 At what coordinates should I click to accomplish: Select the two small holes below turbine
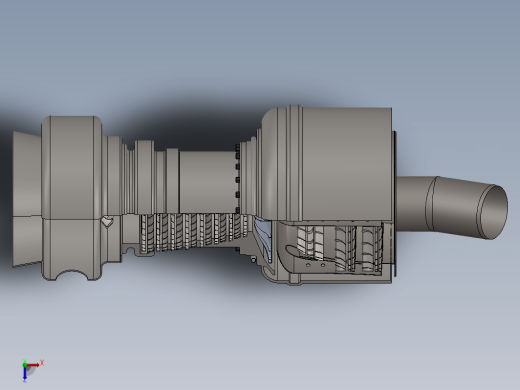315,265
